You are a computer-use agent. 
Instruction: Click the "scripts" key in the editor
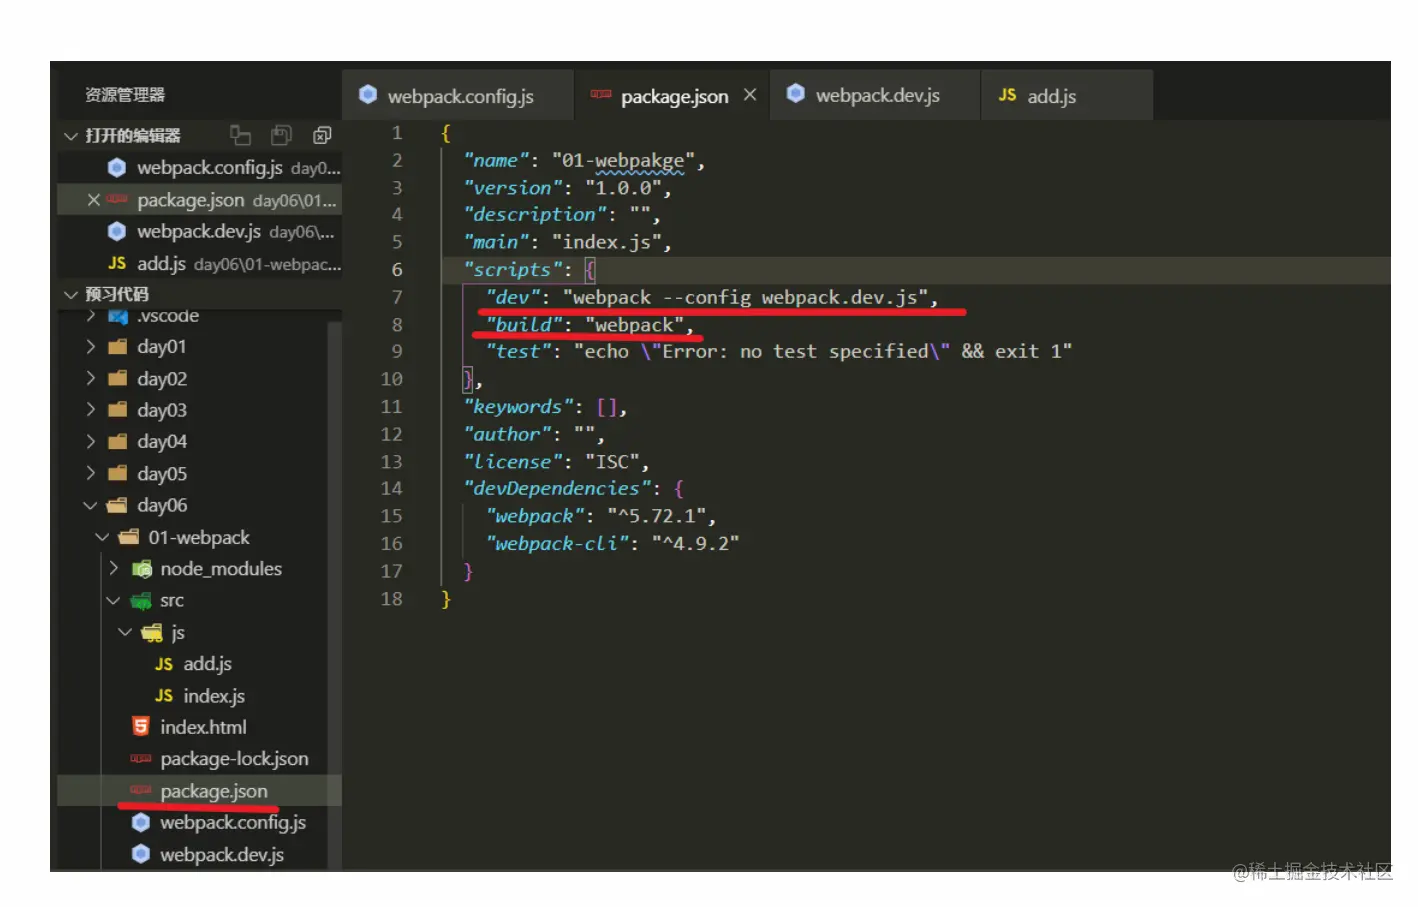[512, 270]
